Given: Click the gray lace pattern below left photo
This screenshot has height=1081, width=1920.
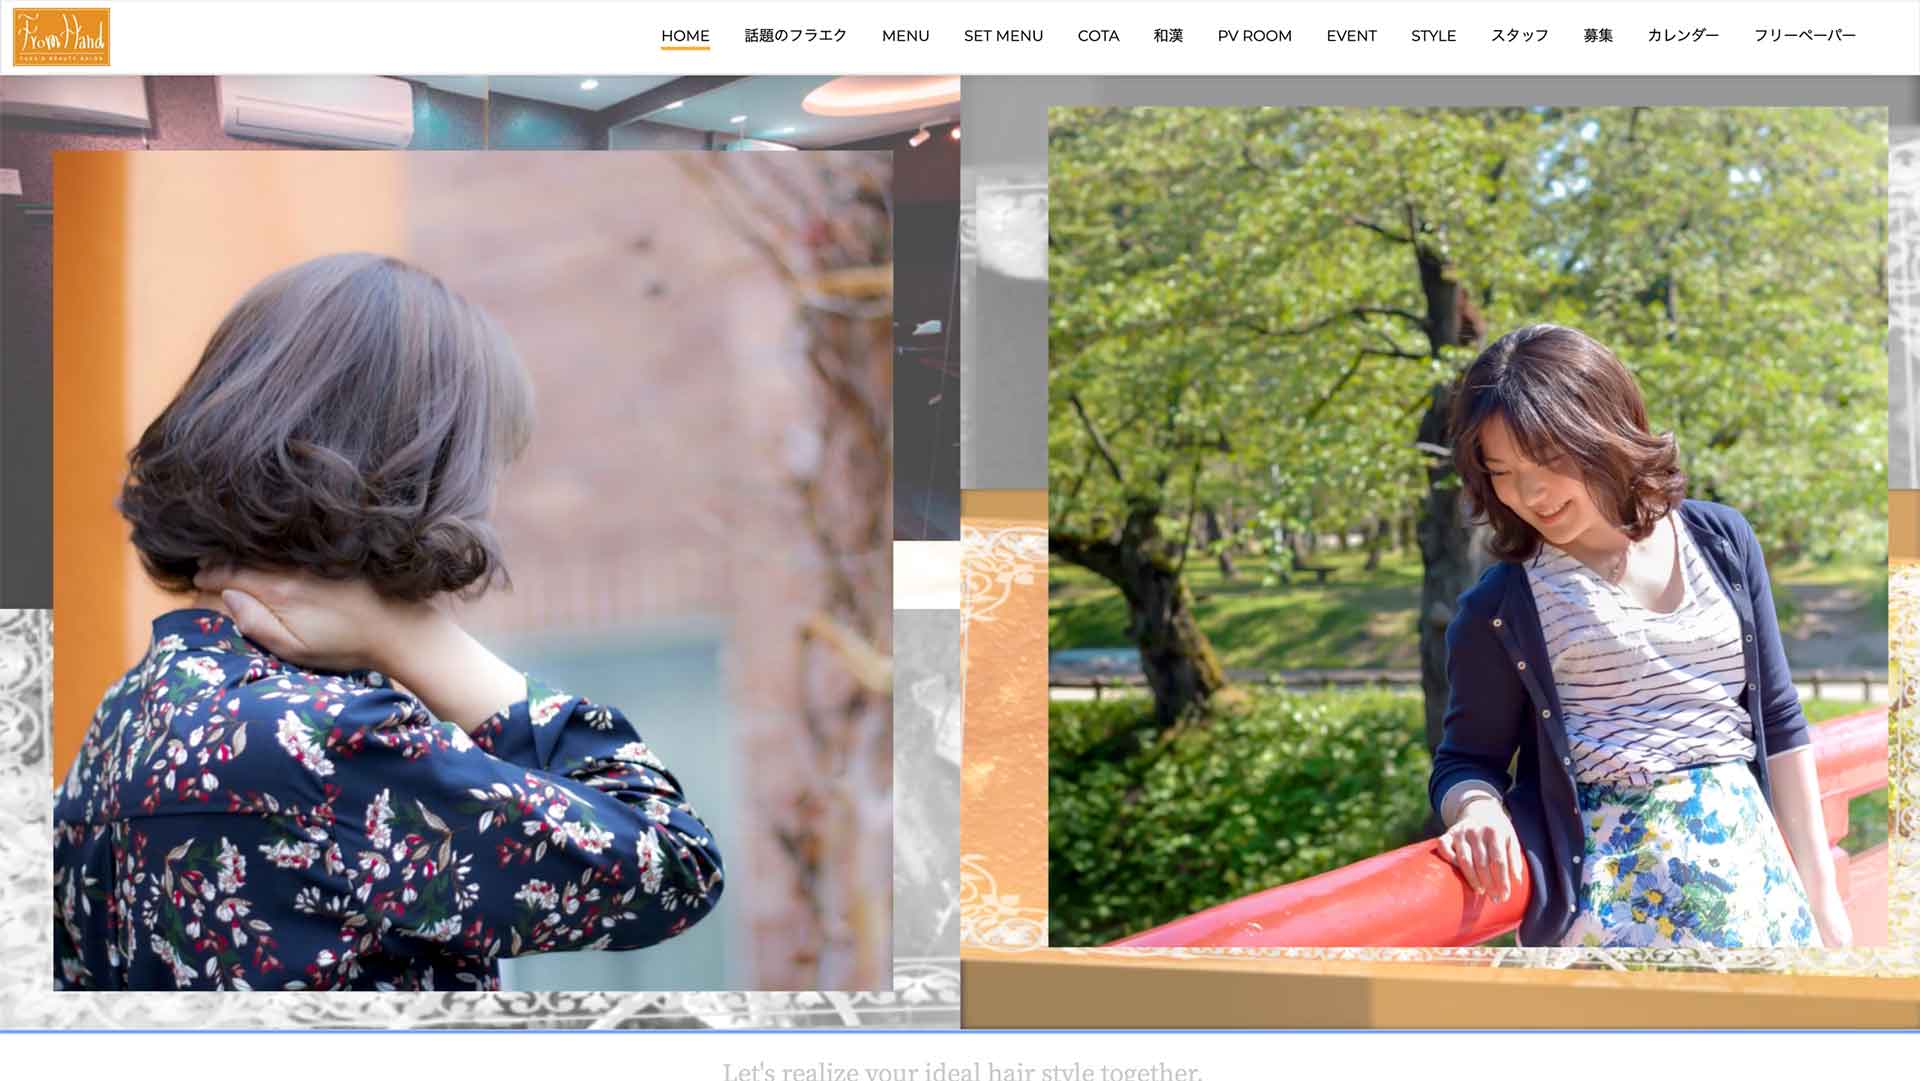Looking at the screenshot, I should click(480, 1010).
